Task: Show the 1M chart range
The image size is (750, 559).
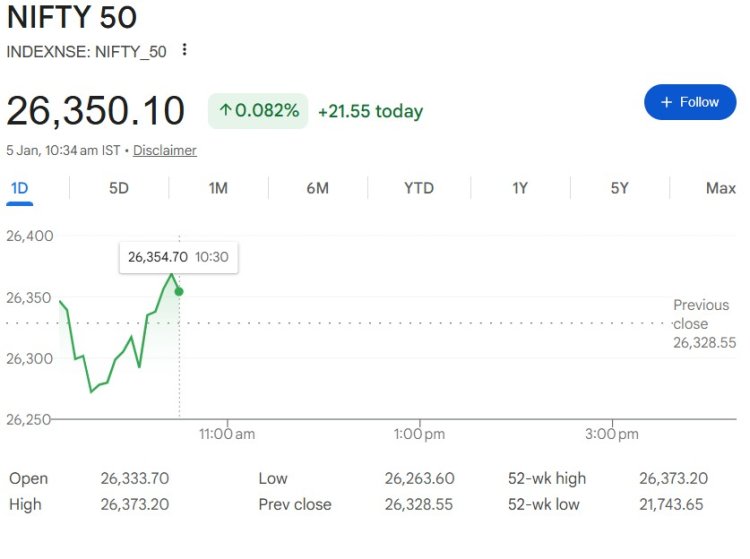Action: (218, 188)
